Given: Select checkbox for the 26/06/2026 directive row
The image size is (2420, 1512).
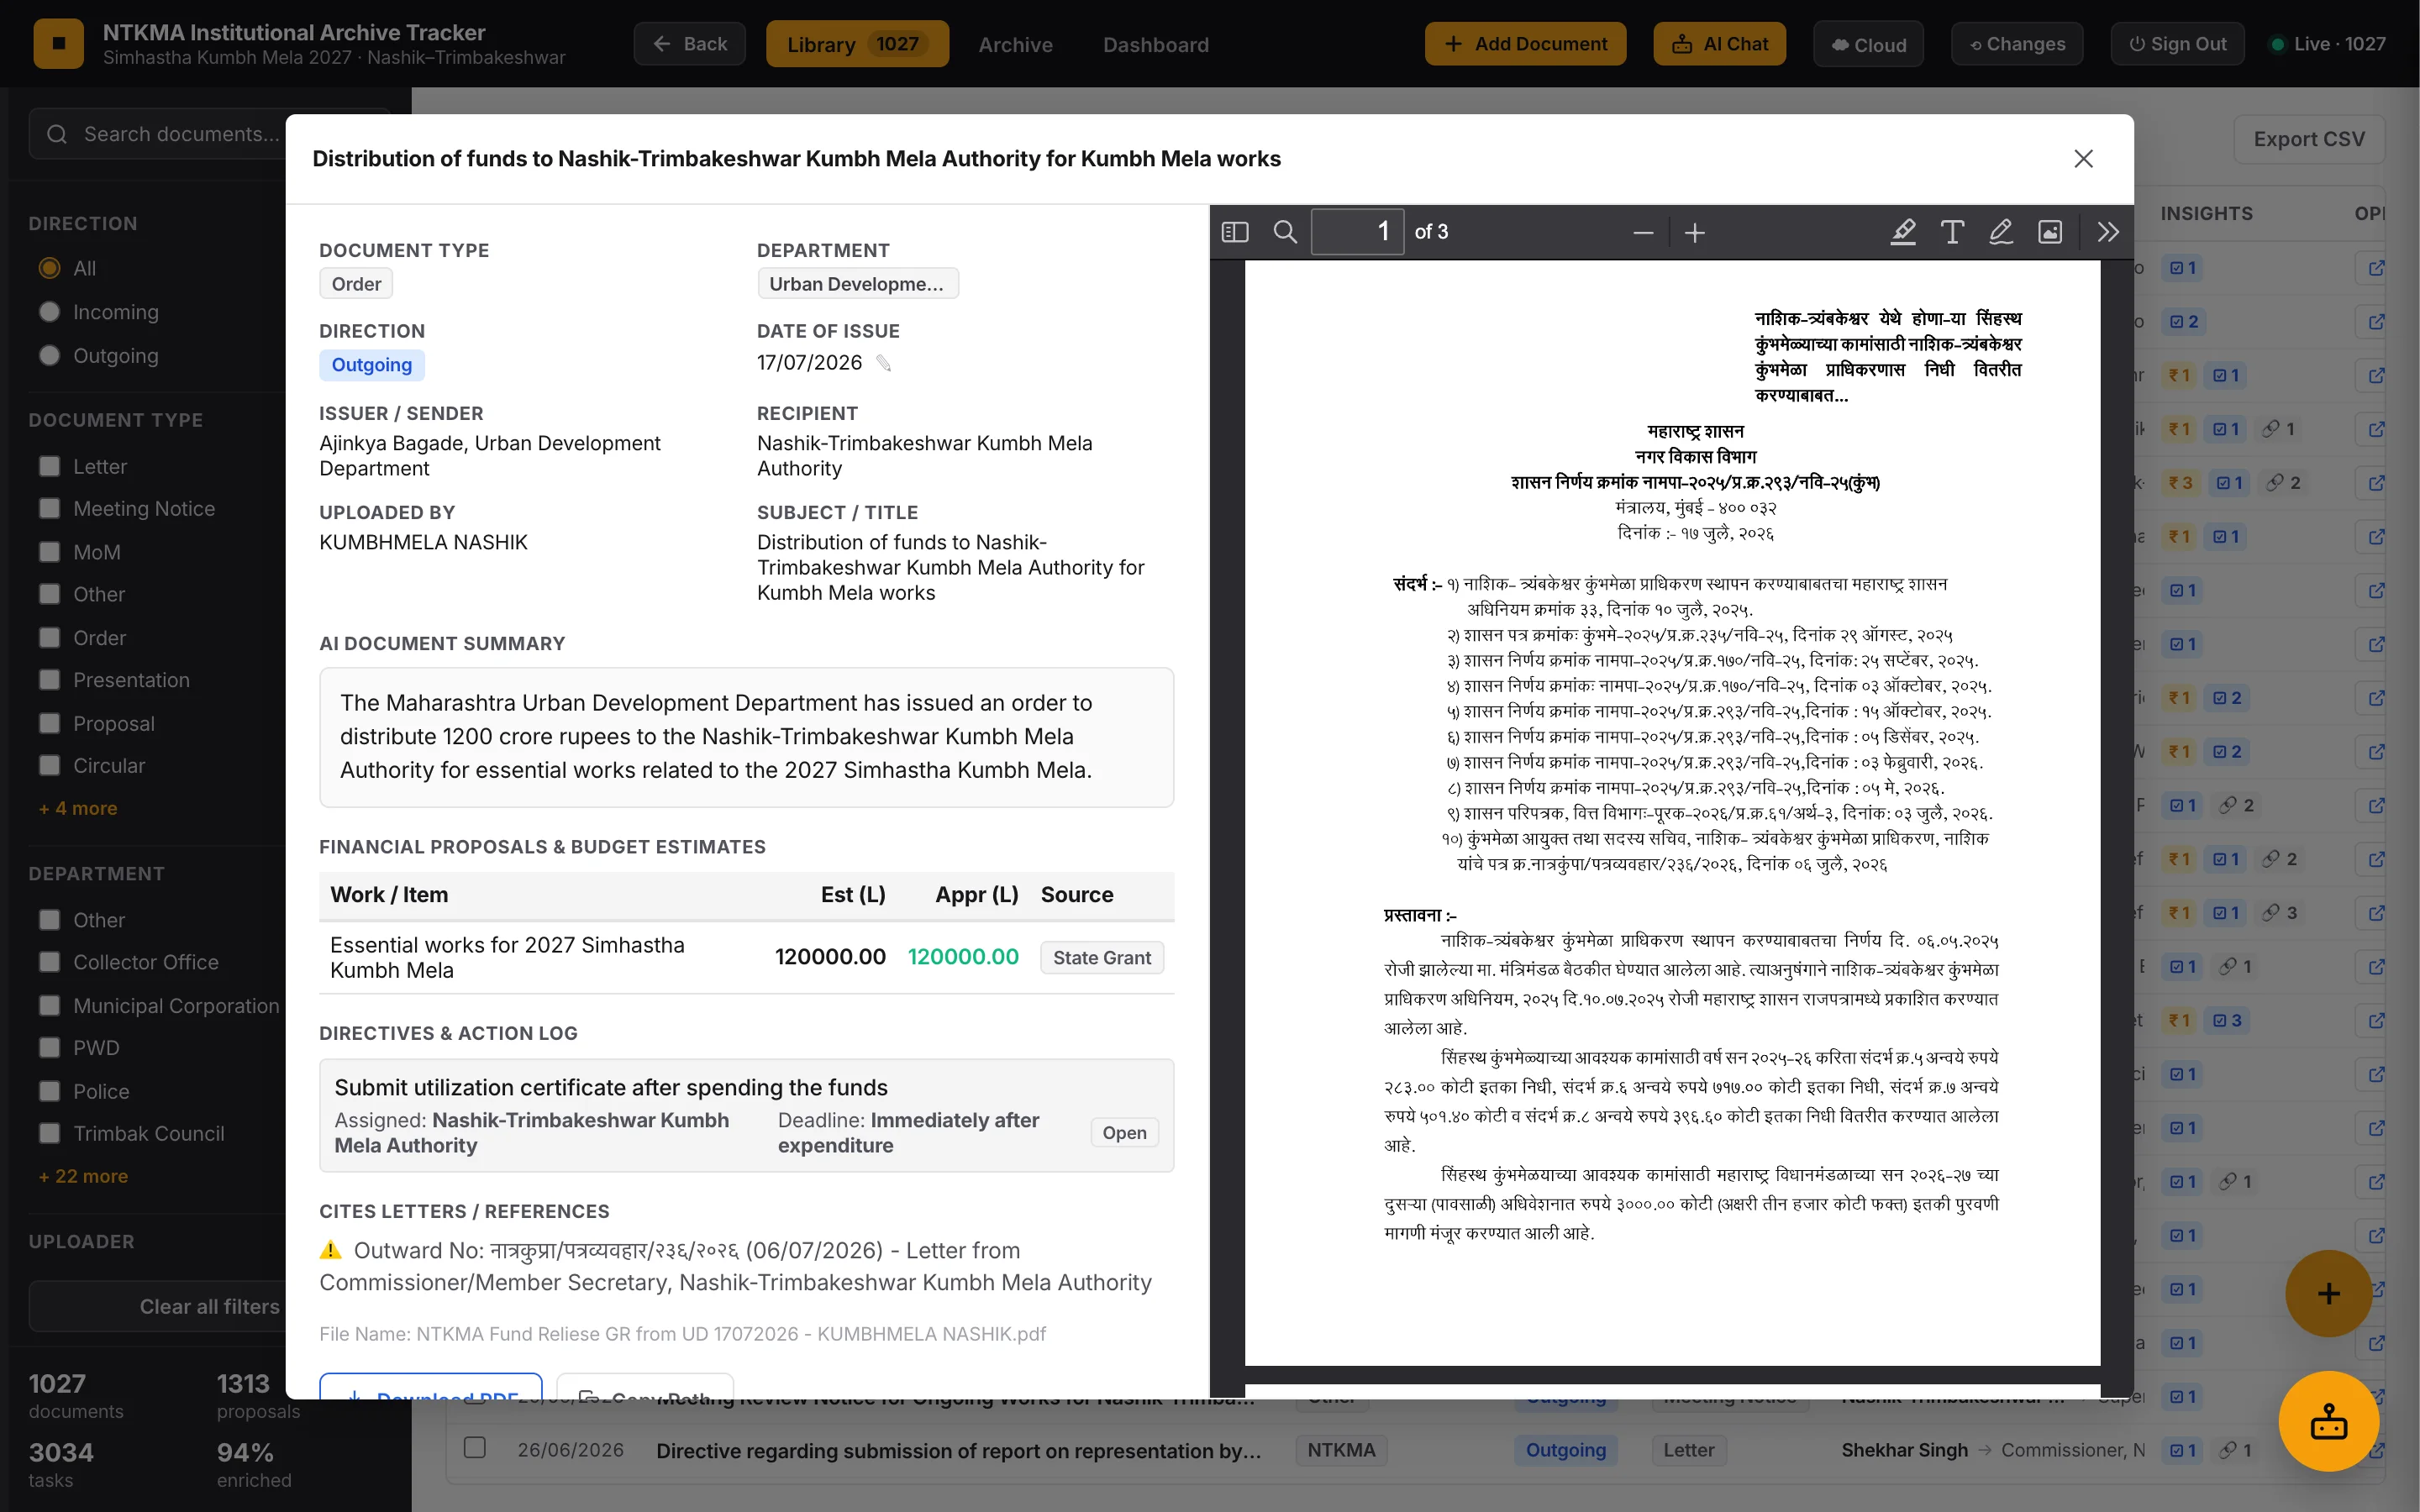Looking at the screenshot, I should coord(475,1448).
